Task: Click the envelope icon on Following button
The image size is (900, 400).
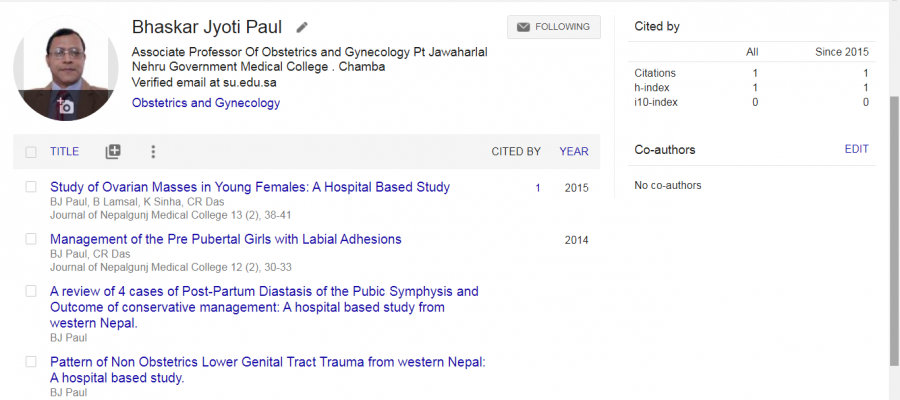Action: (523, 27)
